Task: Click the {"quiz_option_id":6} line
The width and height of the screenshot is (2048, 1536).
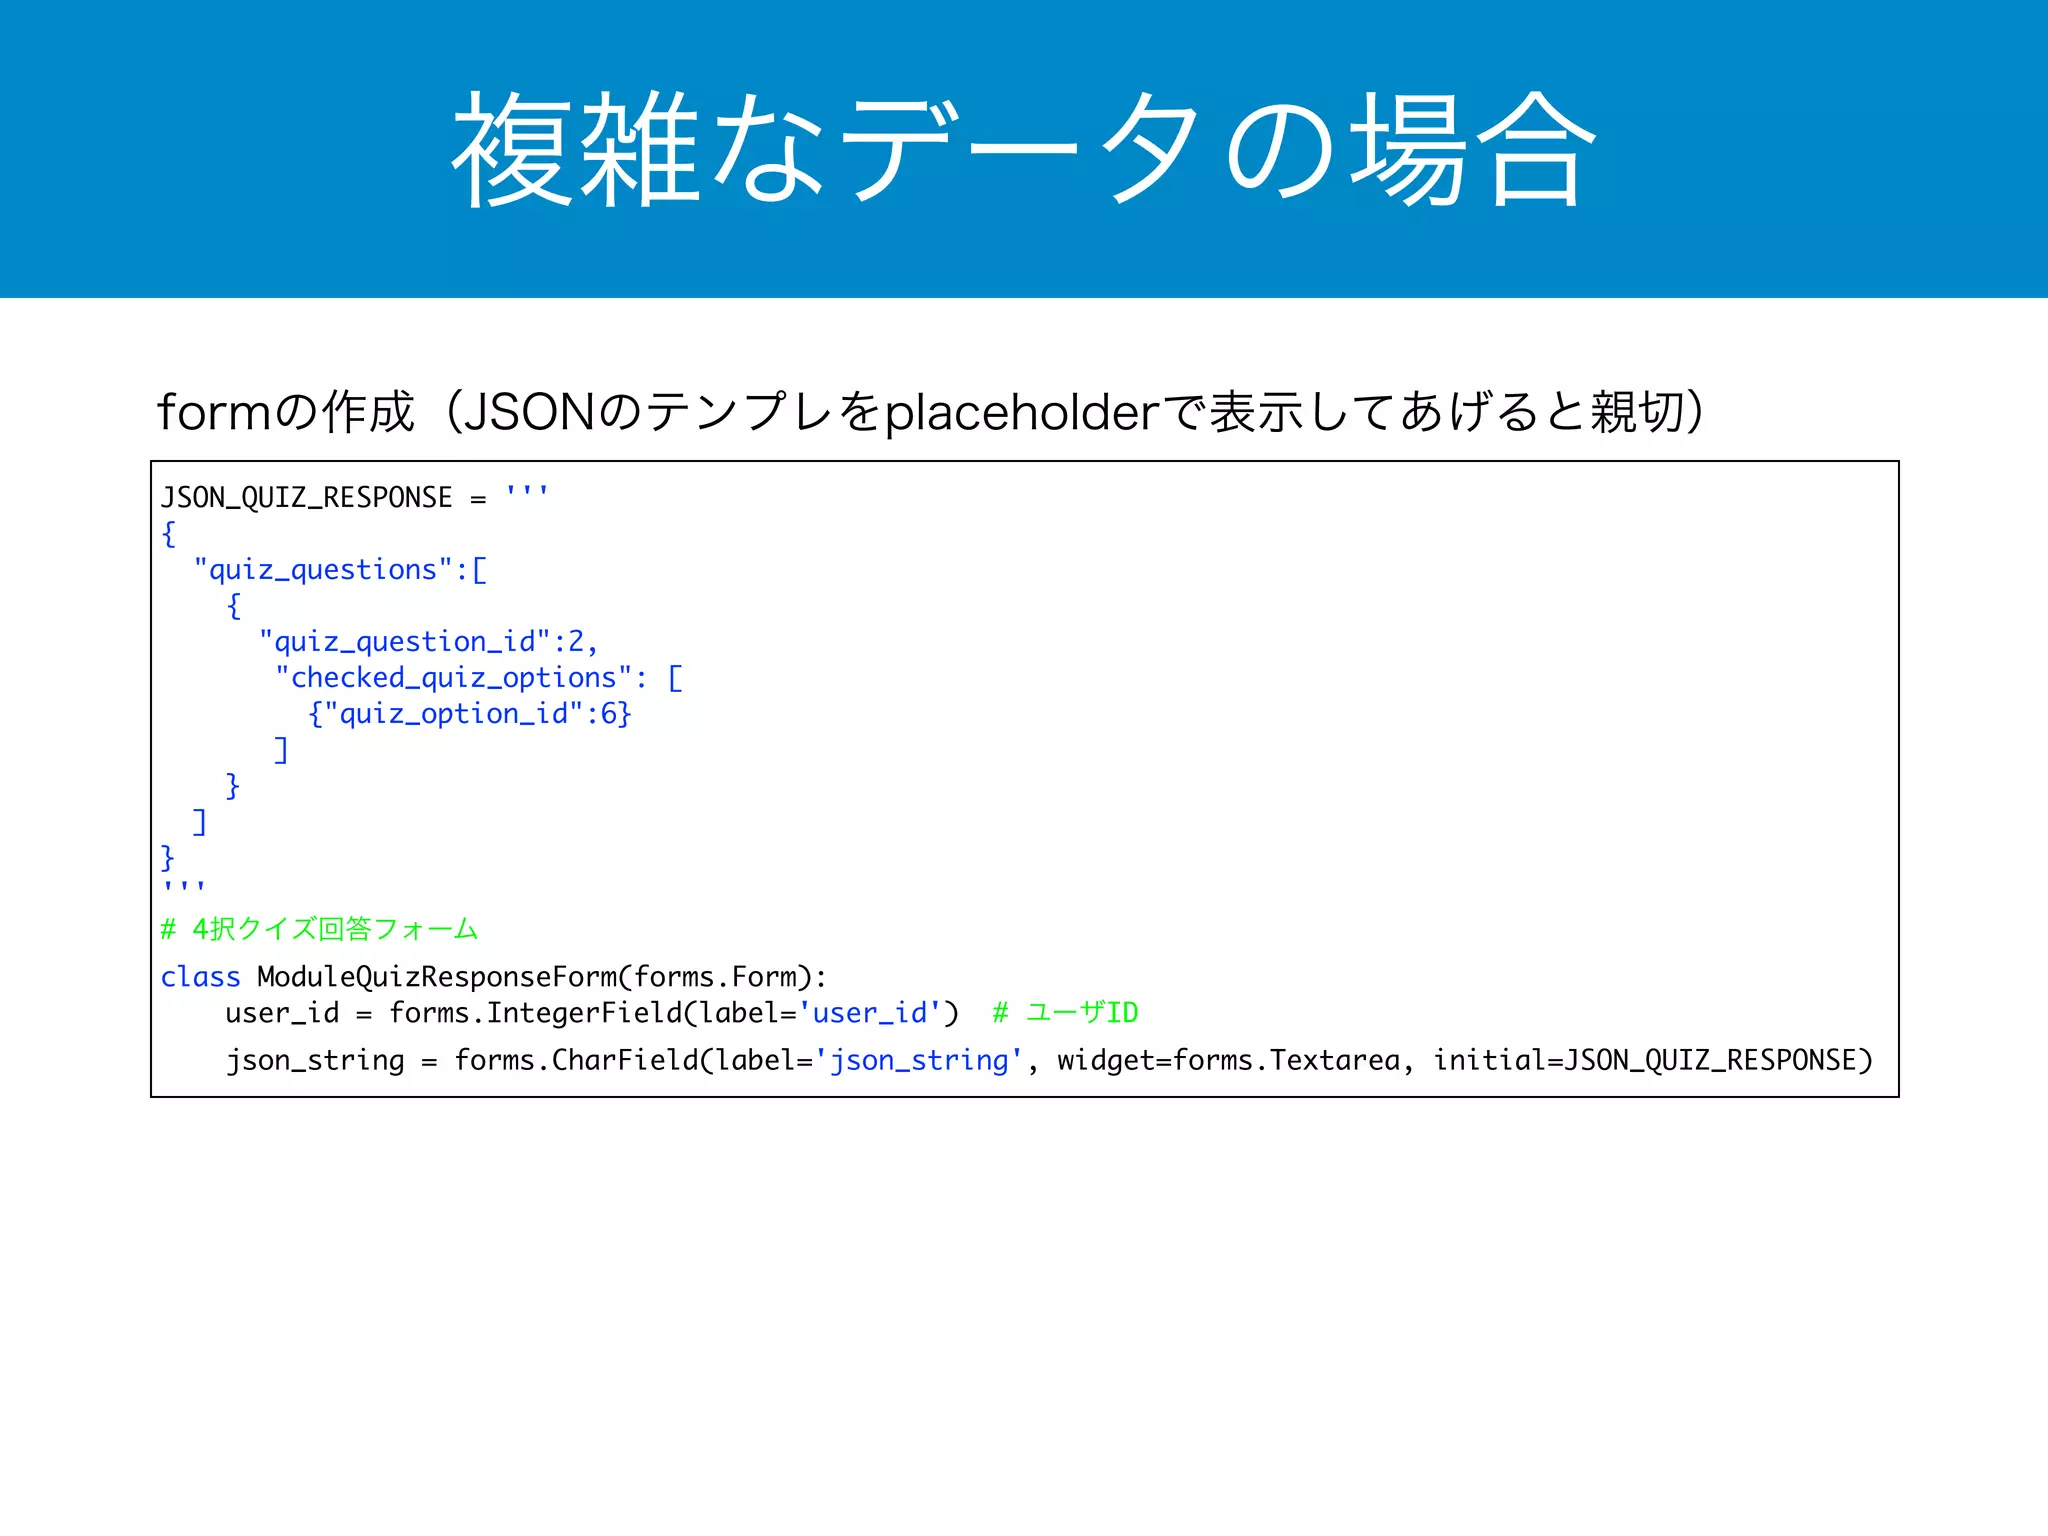Action: coord(469,713)
